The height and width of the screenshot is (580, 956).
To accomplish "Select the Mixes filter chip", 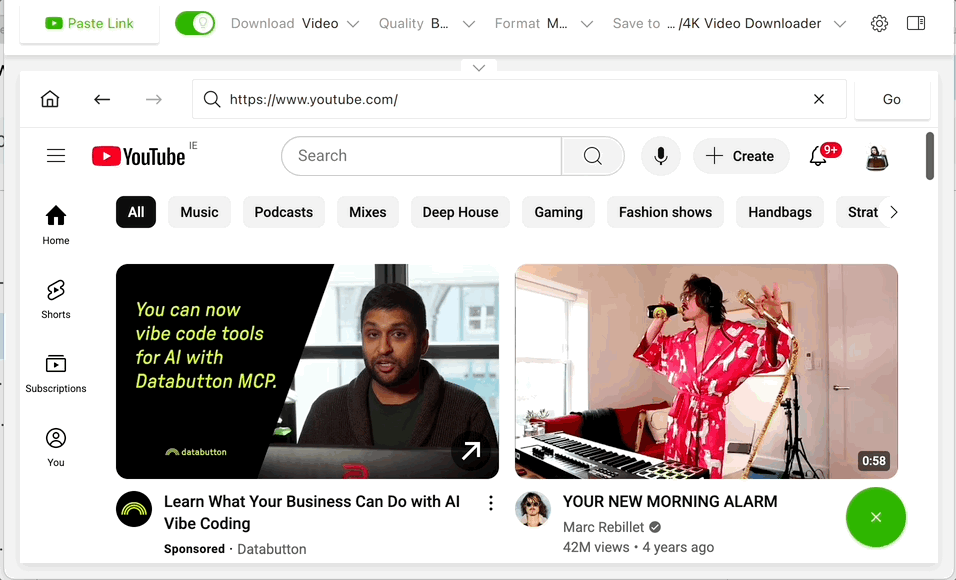I will click(x=368, y=212).
